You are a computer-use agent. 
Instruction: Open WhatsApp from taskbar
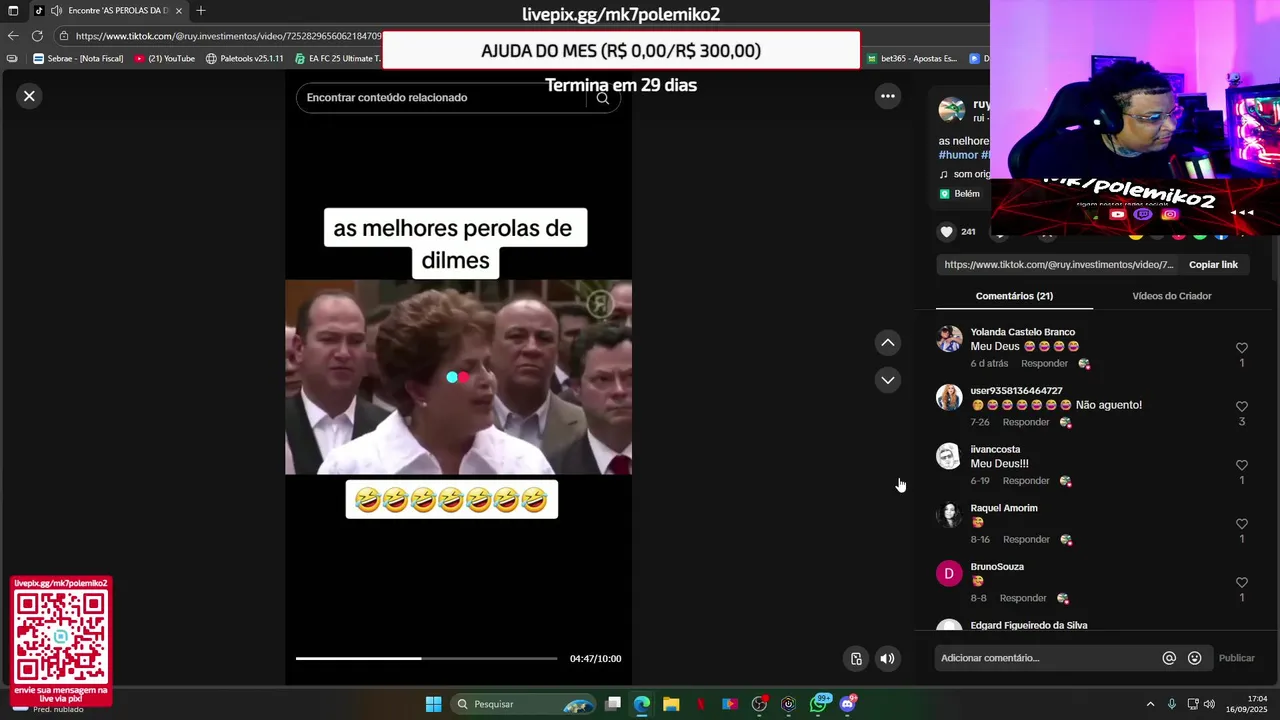819,704
